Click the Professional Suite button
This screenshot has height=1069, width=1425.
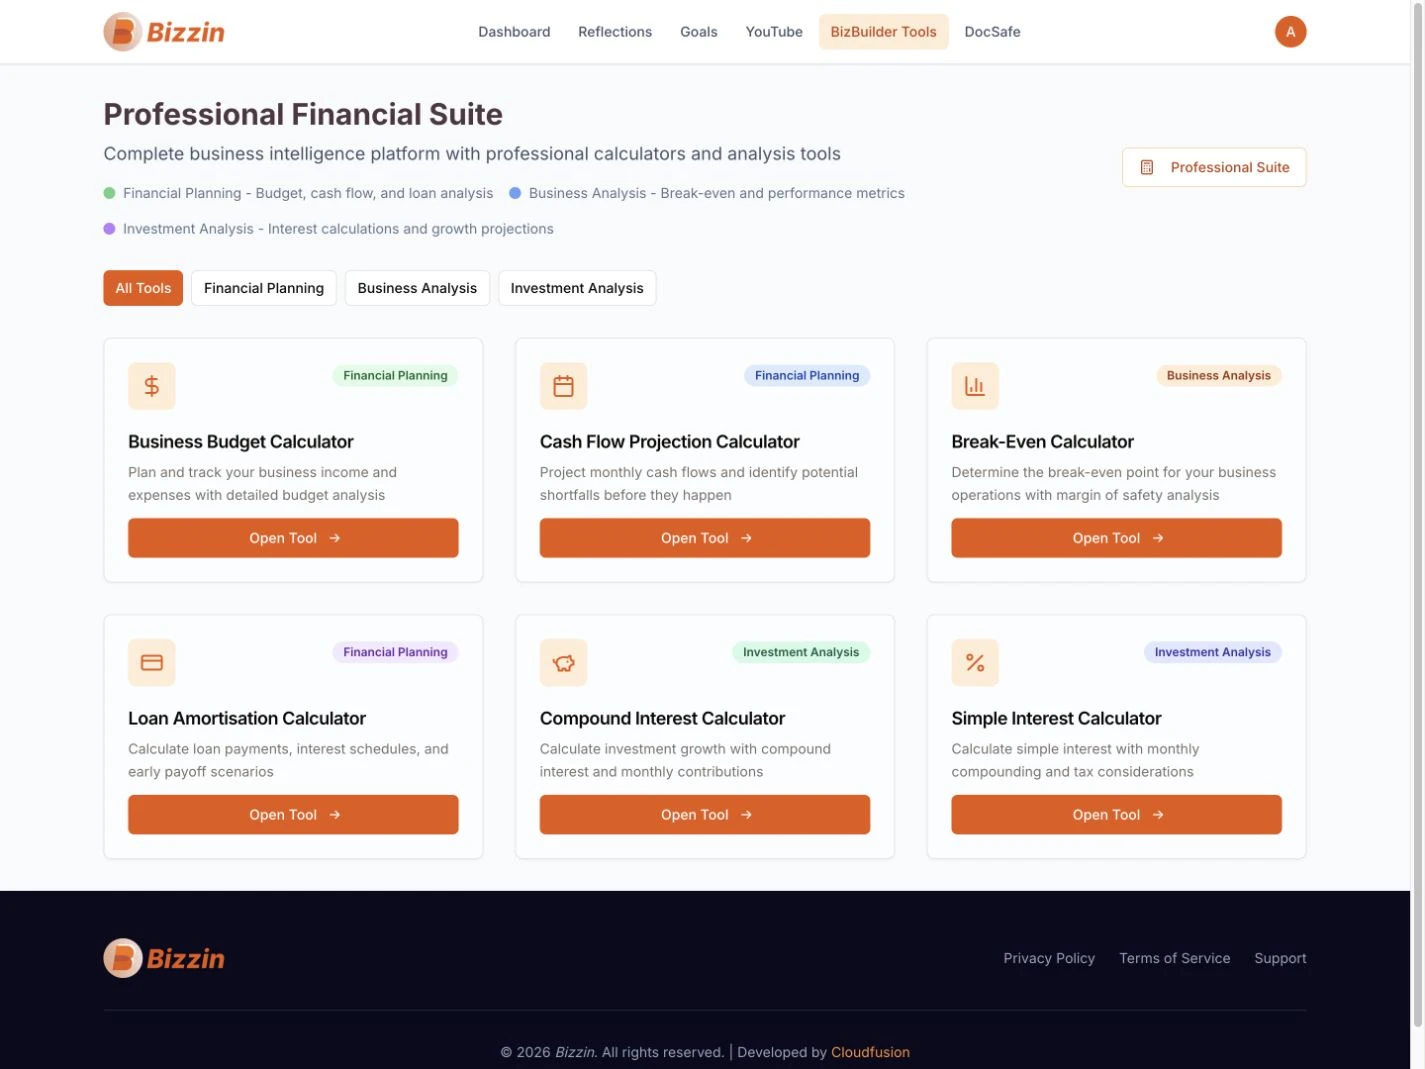point(1214,167)
